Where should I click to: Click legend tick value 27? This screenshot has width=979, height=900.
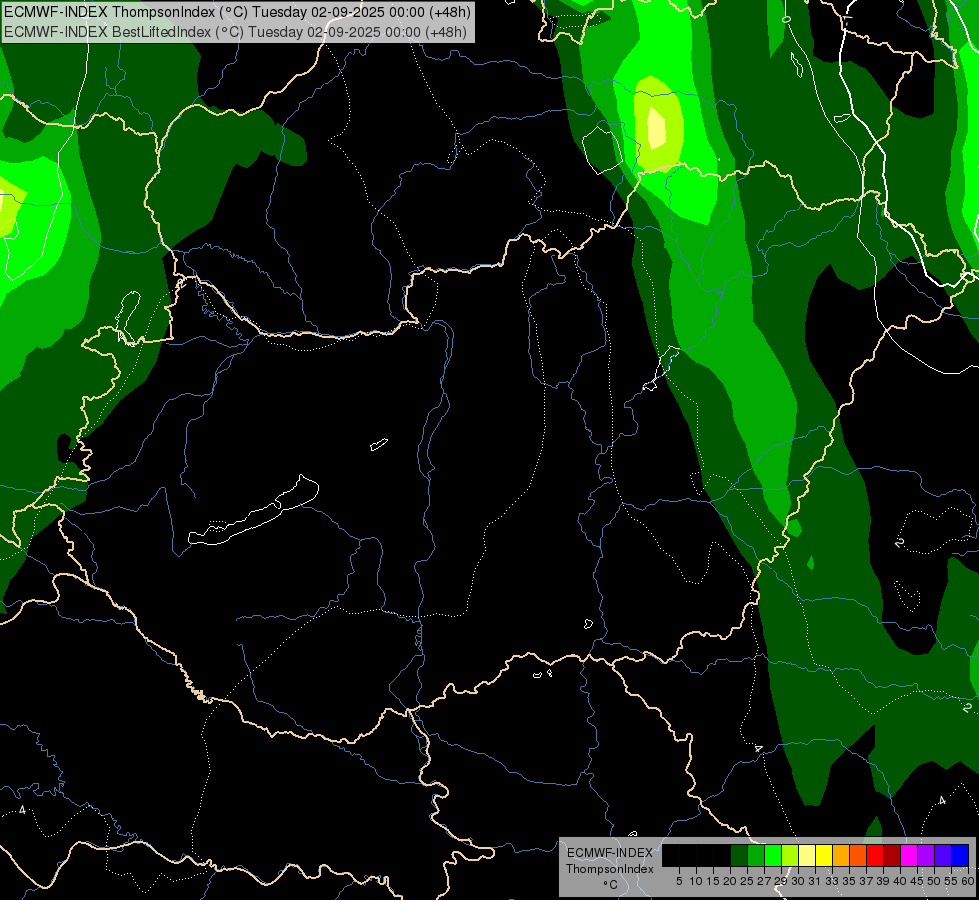tap(764, 881)
